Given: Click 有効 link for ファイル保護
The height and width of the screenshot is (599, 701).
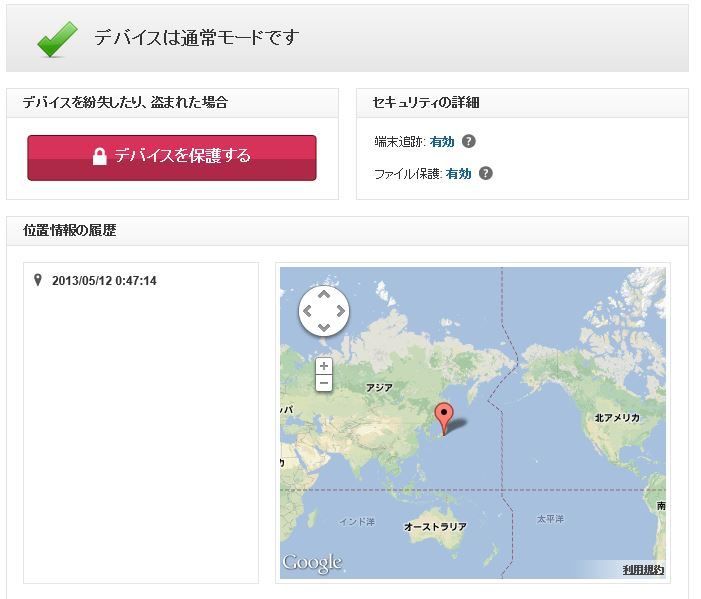Looking at the screenshot, I should pyautogui.click(x=458, y=173).
